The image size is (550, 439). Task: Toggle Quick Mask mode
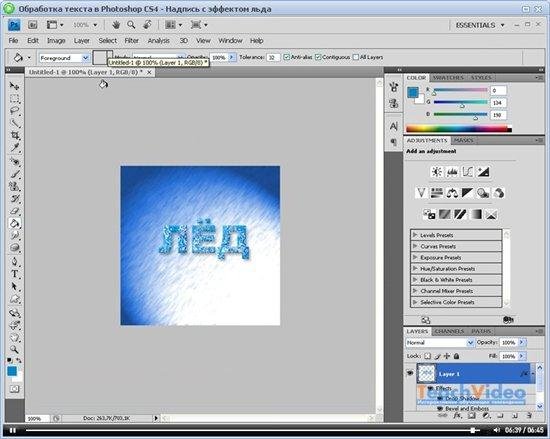point(14,389)
